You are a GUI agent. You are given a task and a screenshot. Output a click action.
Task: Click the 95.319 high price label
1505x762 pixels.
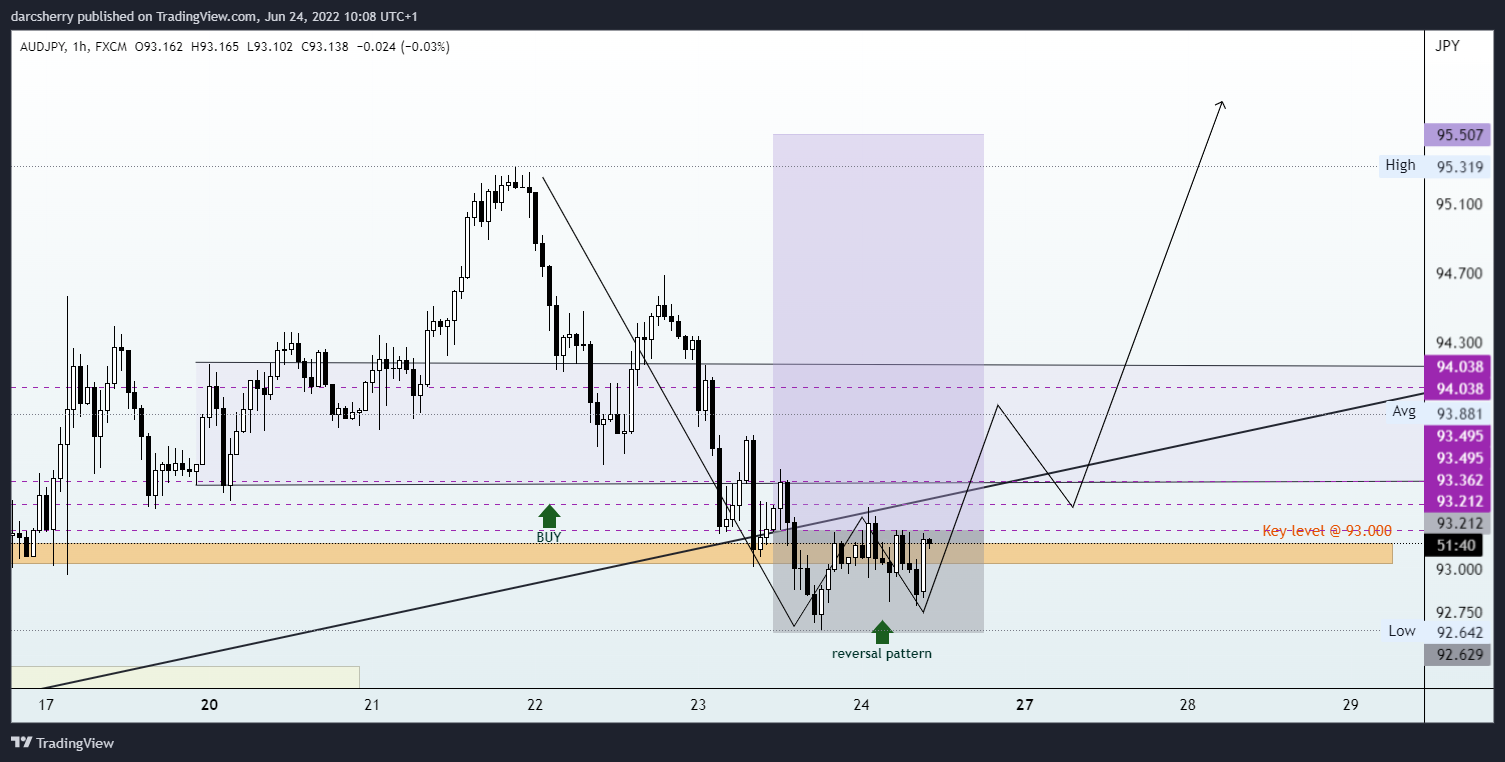[1458, 167]
